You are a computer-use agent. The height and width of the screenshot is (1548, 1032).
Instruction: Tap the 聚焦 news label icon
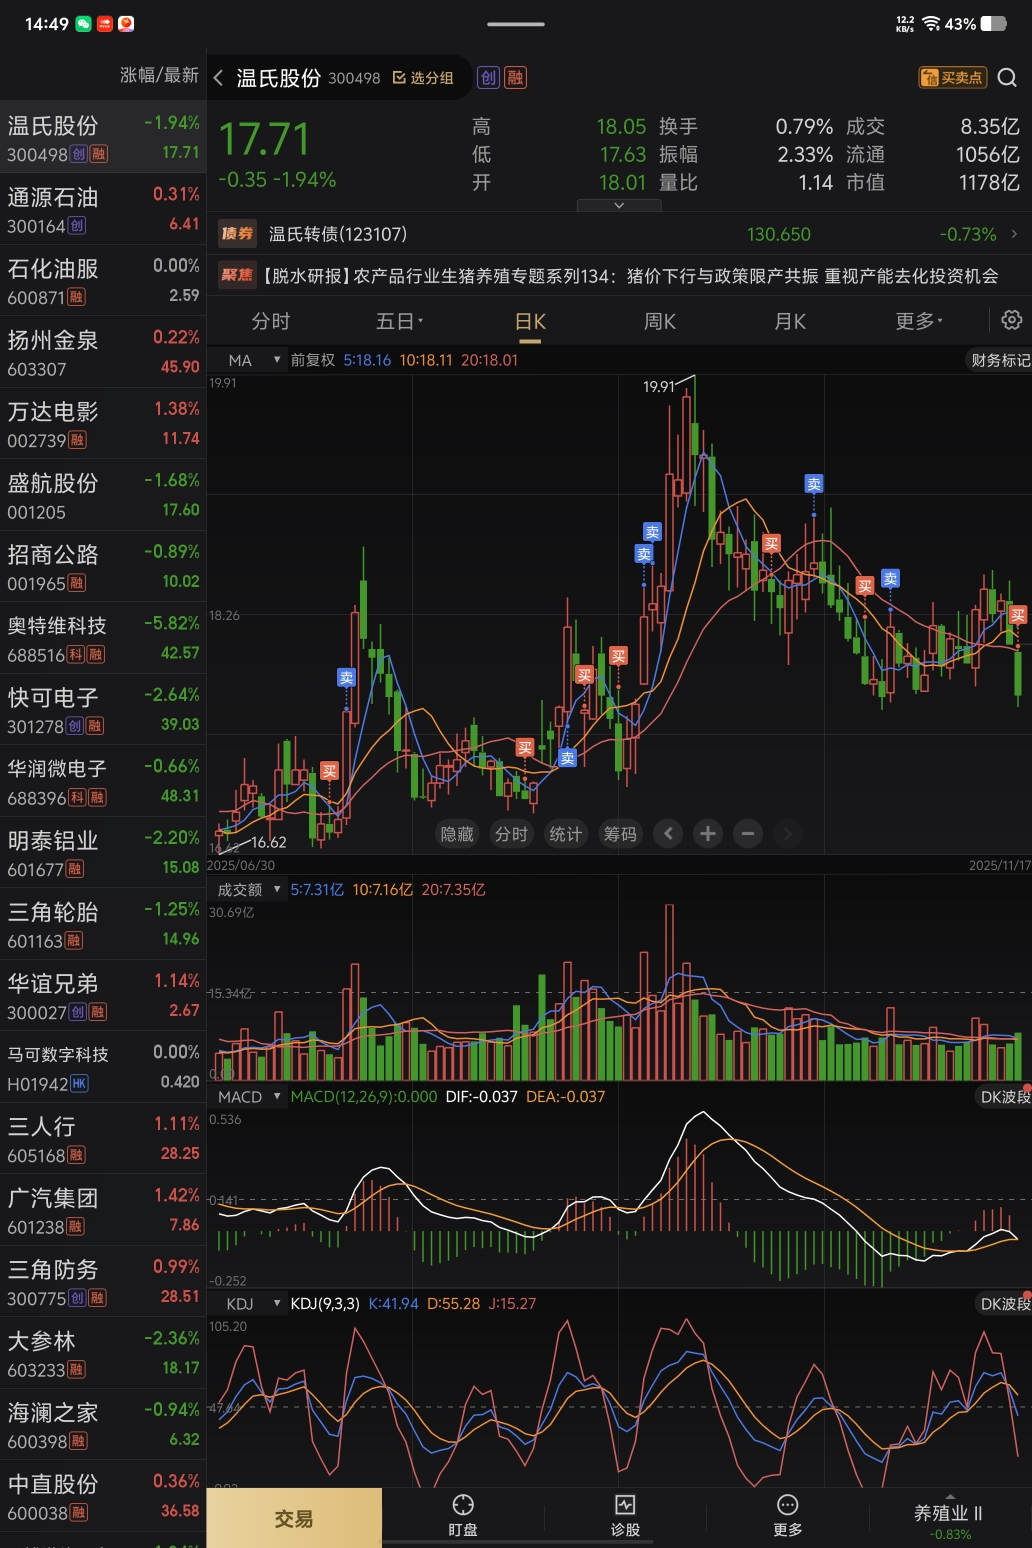tap(237, 275)
